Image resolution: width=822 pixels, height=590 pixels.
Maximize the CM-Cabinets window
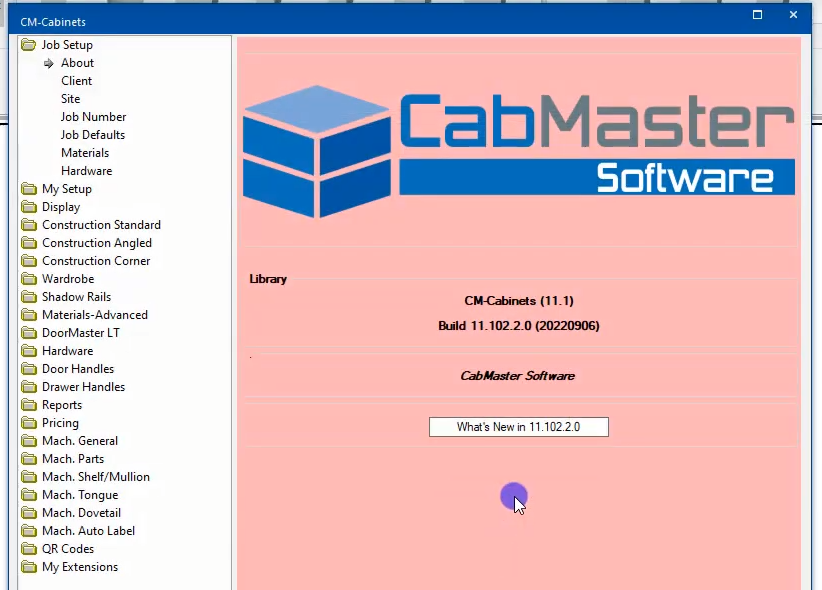click(757, 15)
